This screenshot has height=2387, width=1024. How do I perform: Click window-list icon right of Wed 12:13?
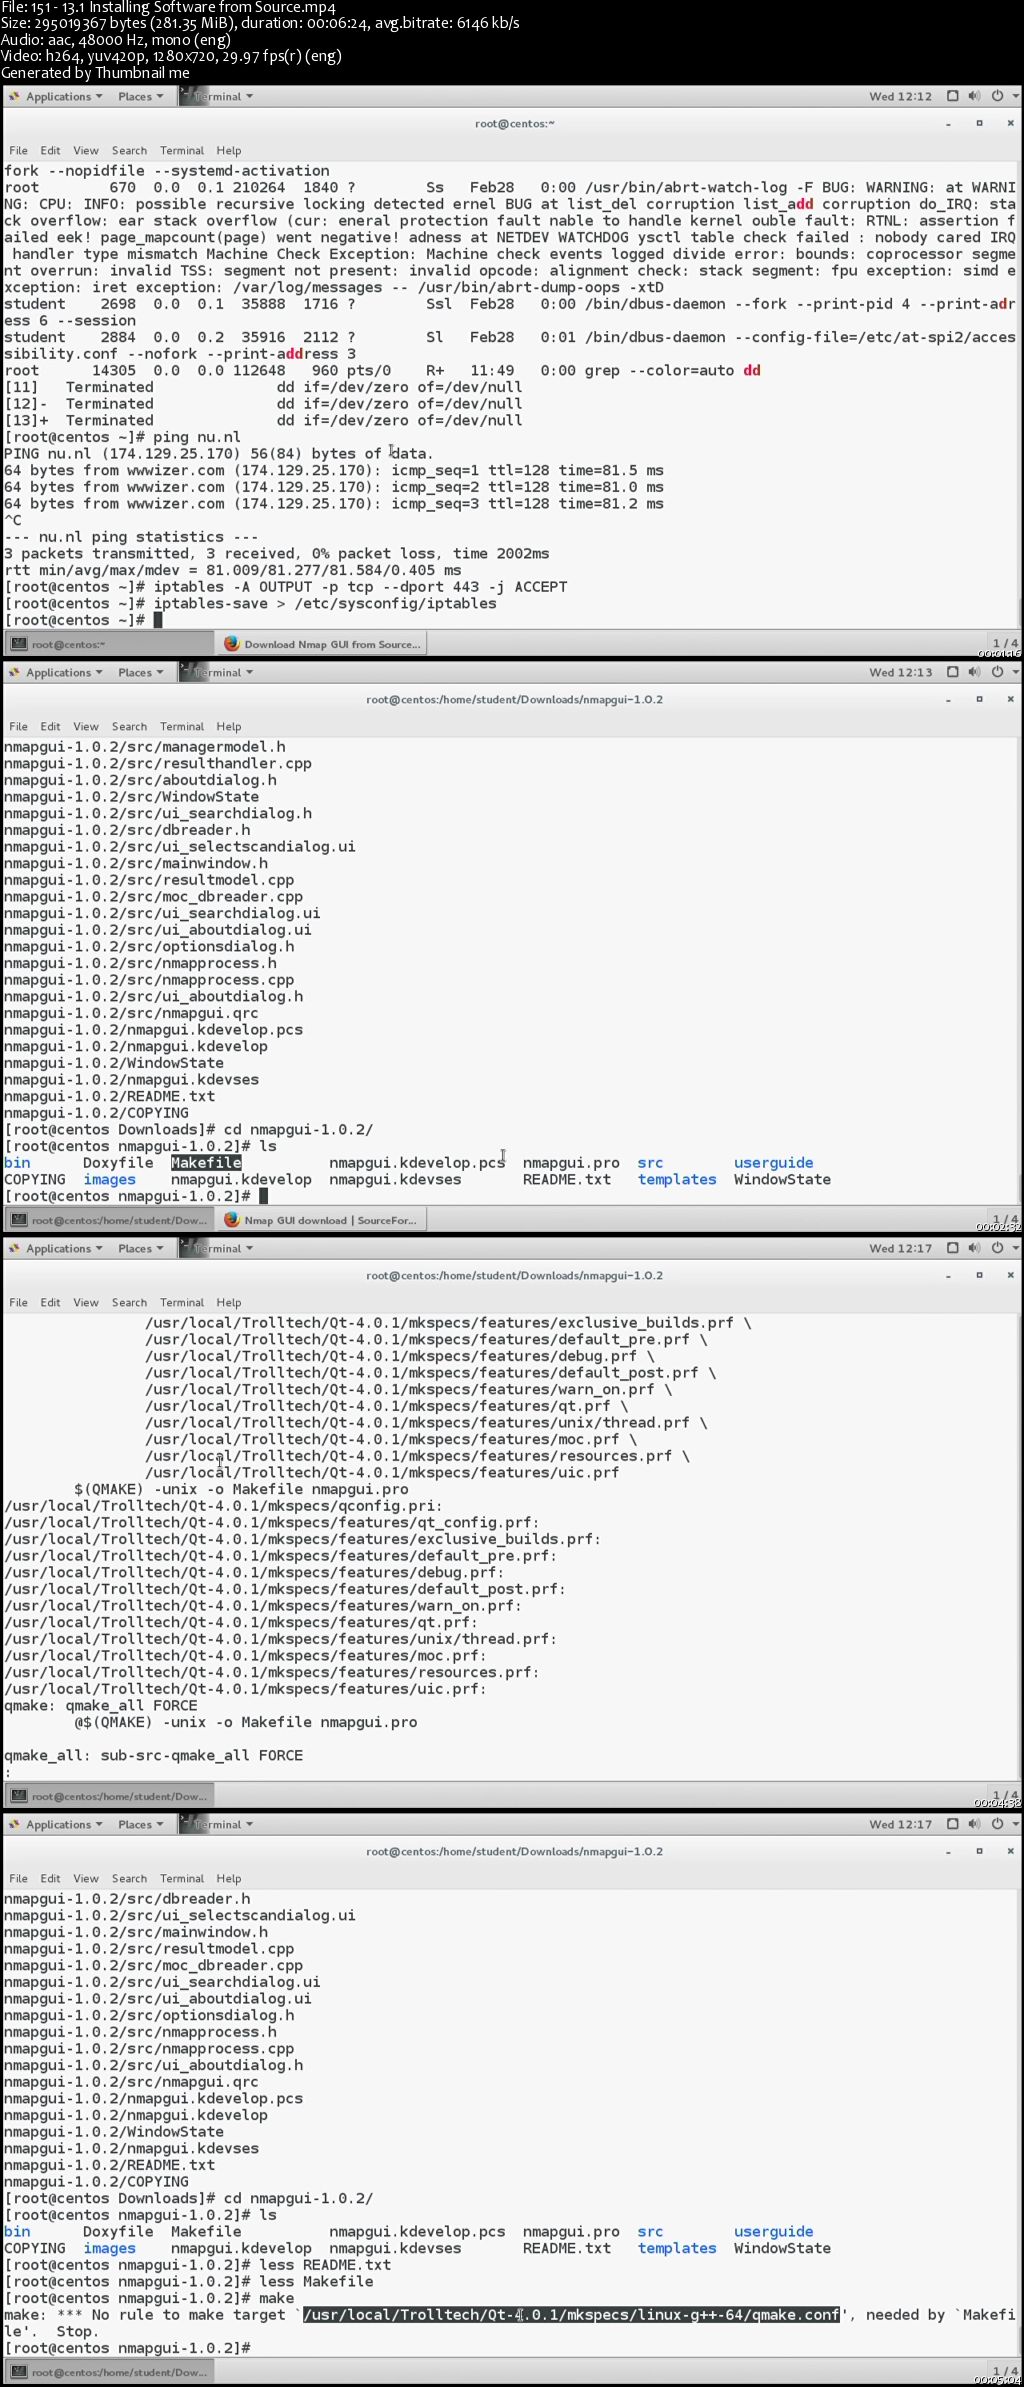(x=953, y=673)
